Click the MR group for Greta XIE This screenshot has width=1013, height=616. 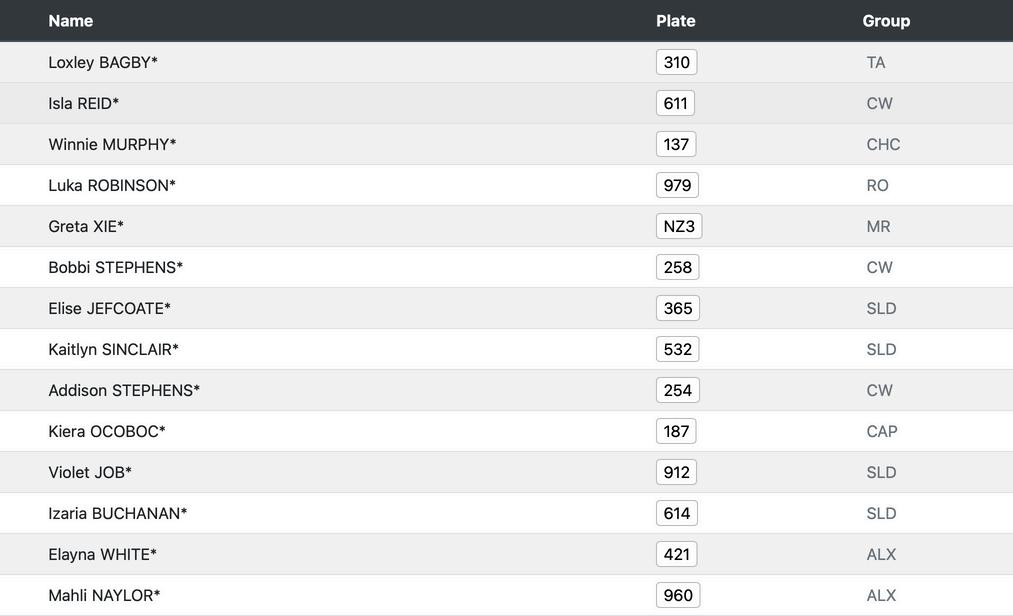tap(878, 226)
